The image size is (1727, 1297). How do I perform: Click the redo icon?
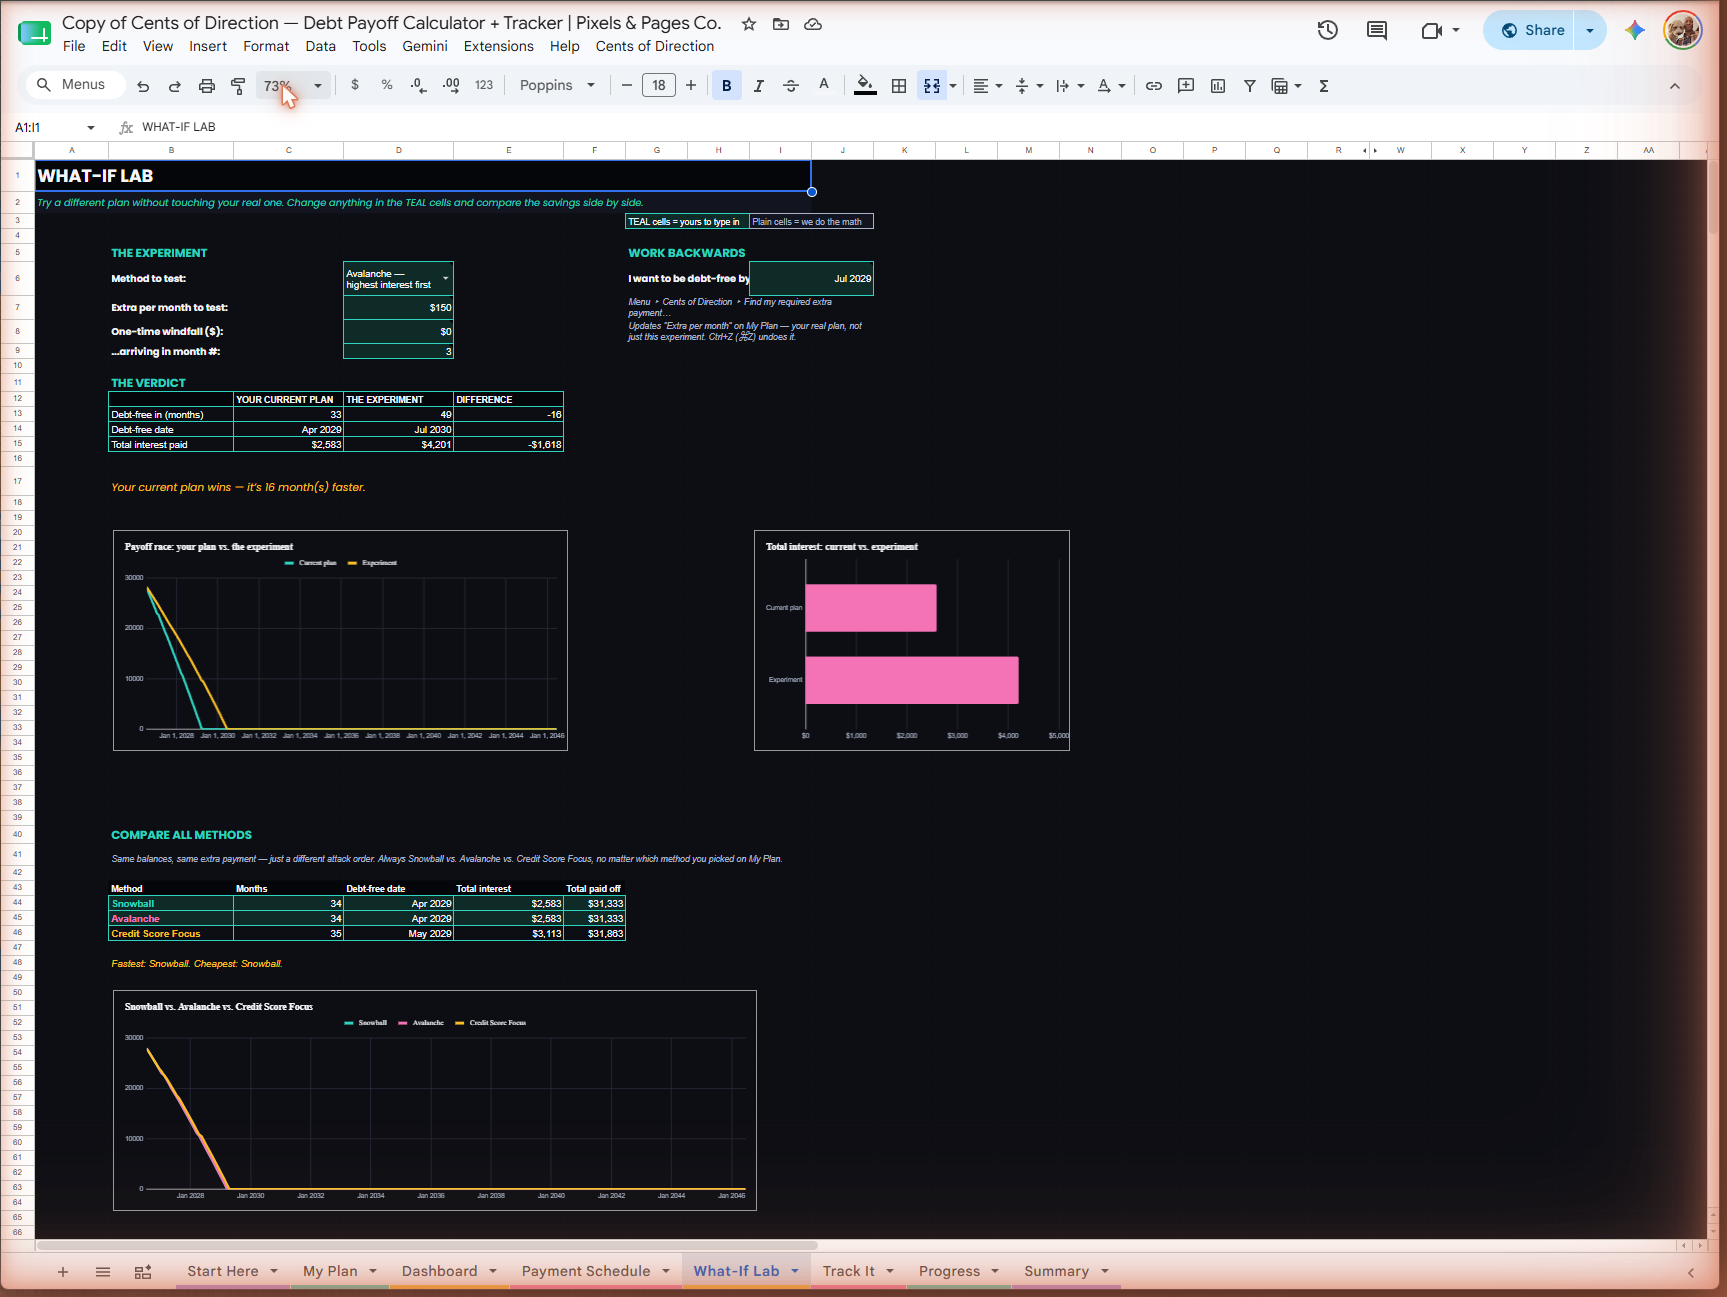(x=175, y=86)
